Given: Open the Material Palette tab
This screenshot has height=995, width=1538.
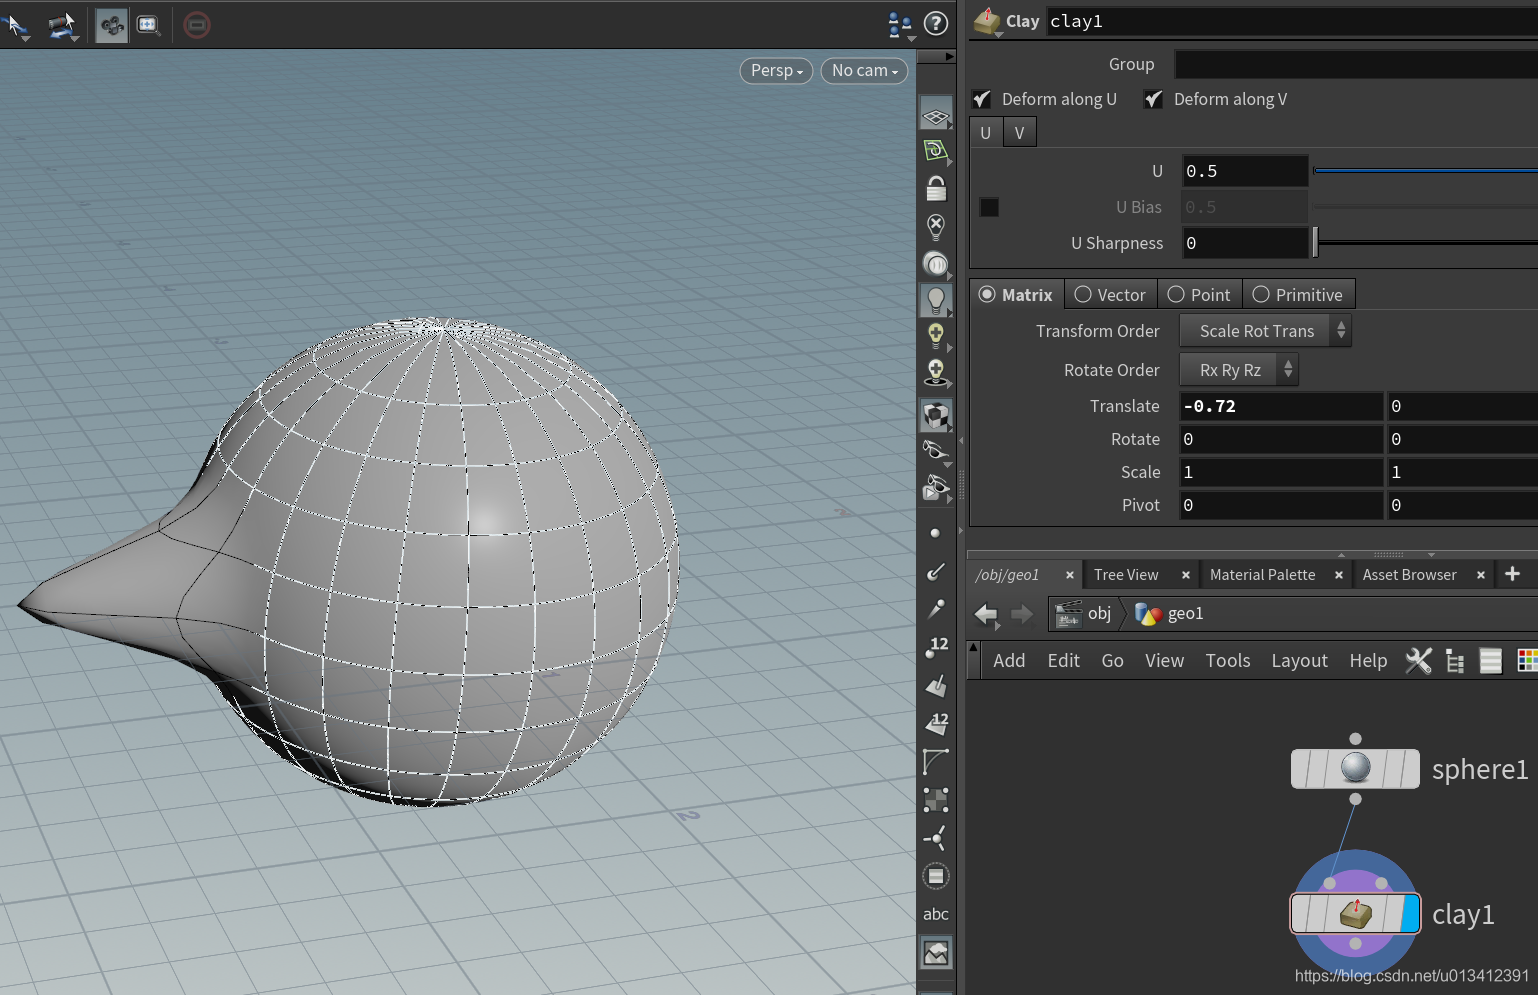Looking at the screenshot, I should tap(1262, 575).
